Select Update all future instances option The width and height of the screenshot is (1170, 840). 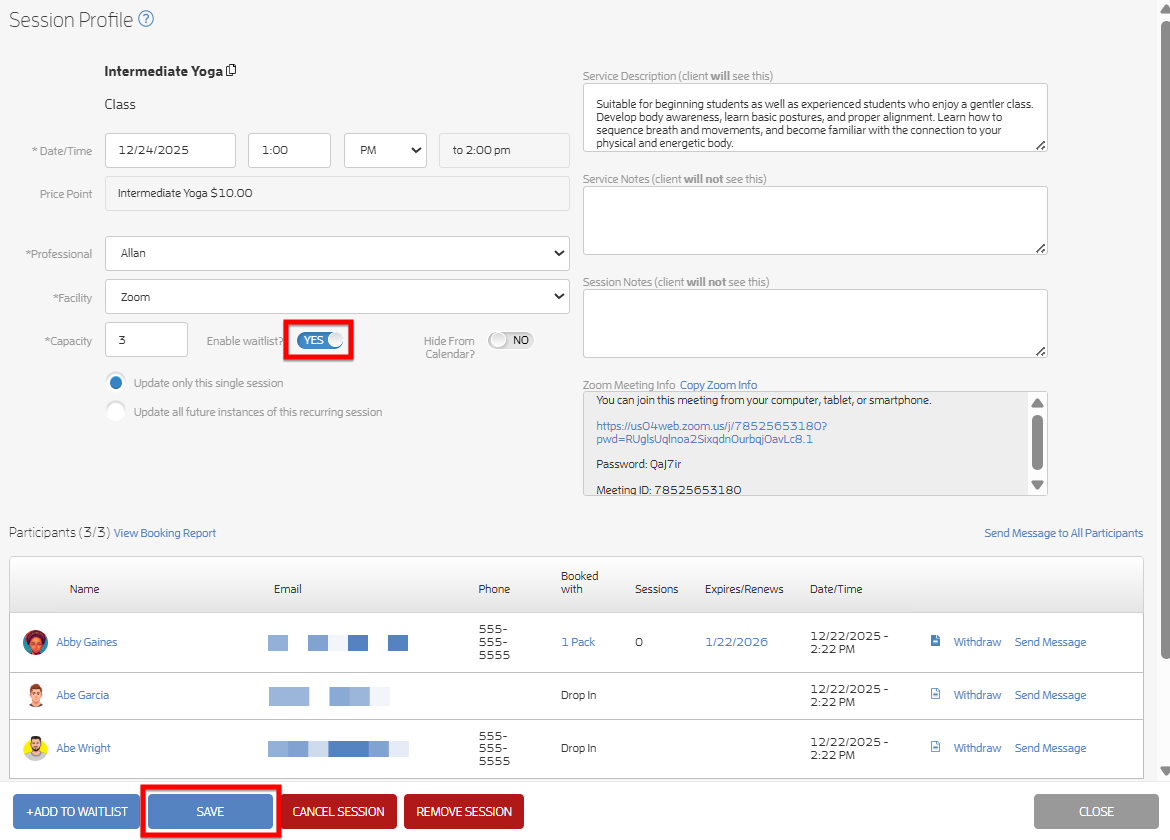click(x=116, y=412)
